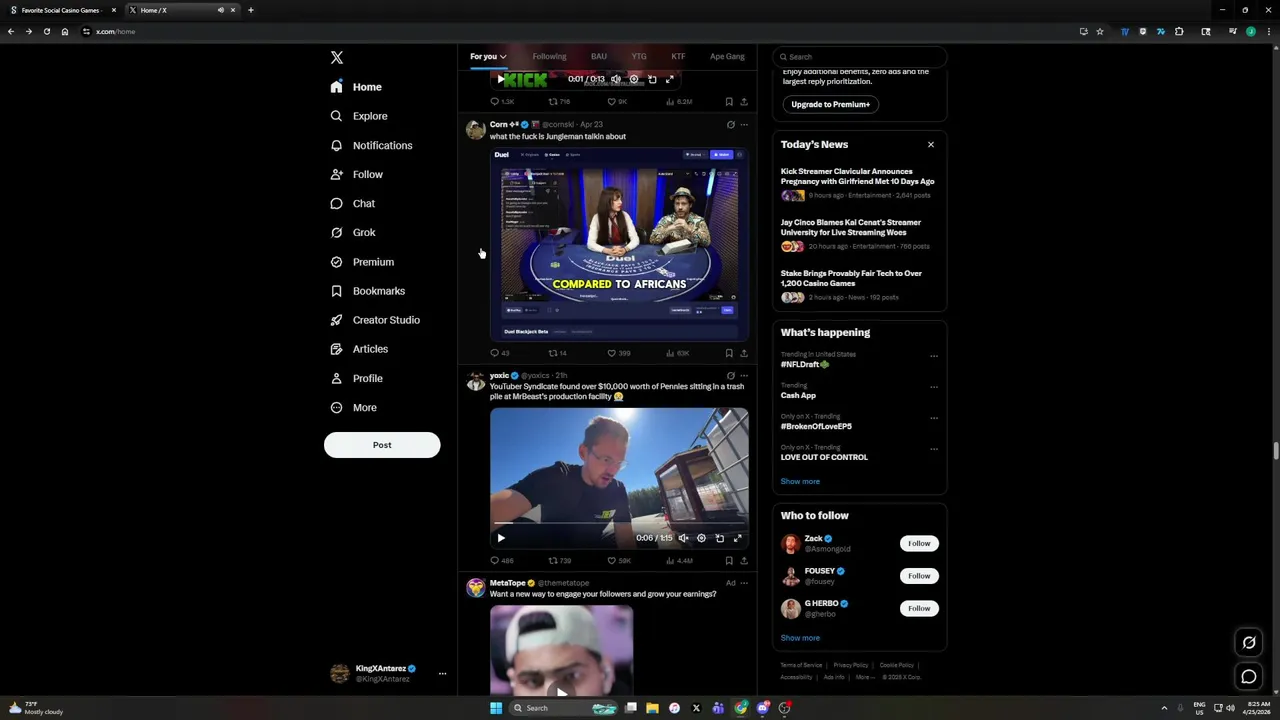The height and width of the screenshot is (720, 1280).
Task: Open settings gear on yoxic's video
Action: click(701, 538)
